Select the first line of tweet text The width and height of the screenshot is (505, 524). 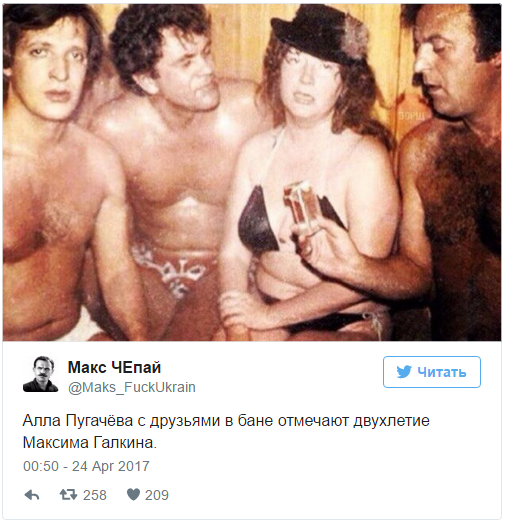click(226, 421)
